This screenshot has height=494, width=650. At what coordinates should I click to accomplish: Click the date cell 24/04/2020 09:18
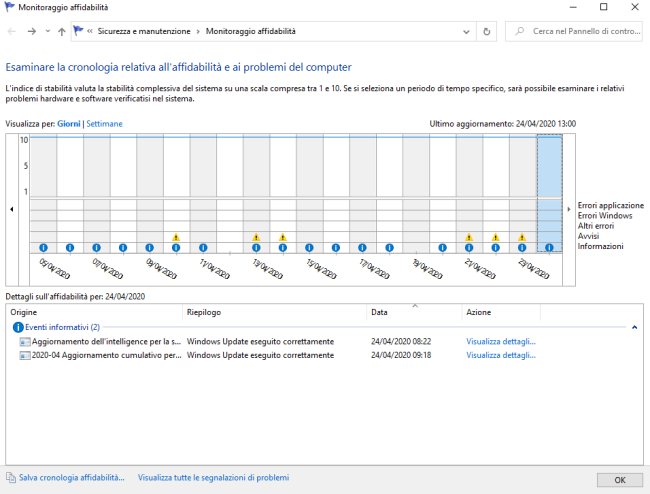[401, 355]
